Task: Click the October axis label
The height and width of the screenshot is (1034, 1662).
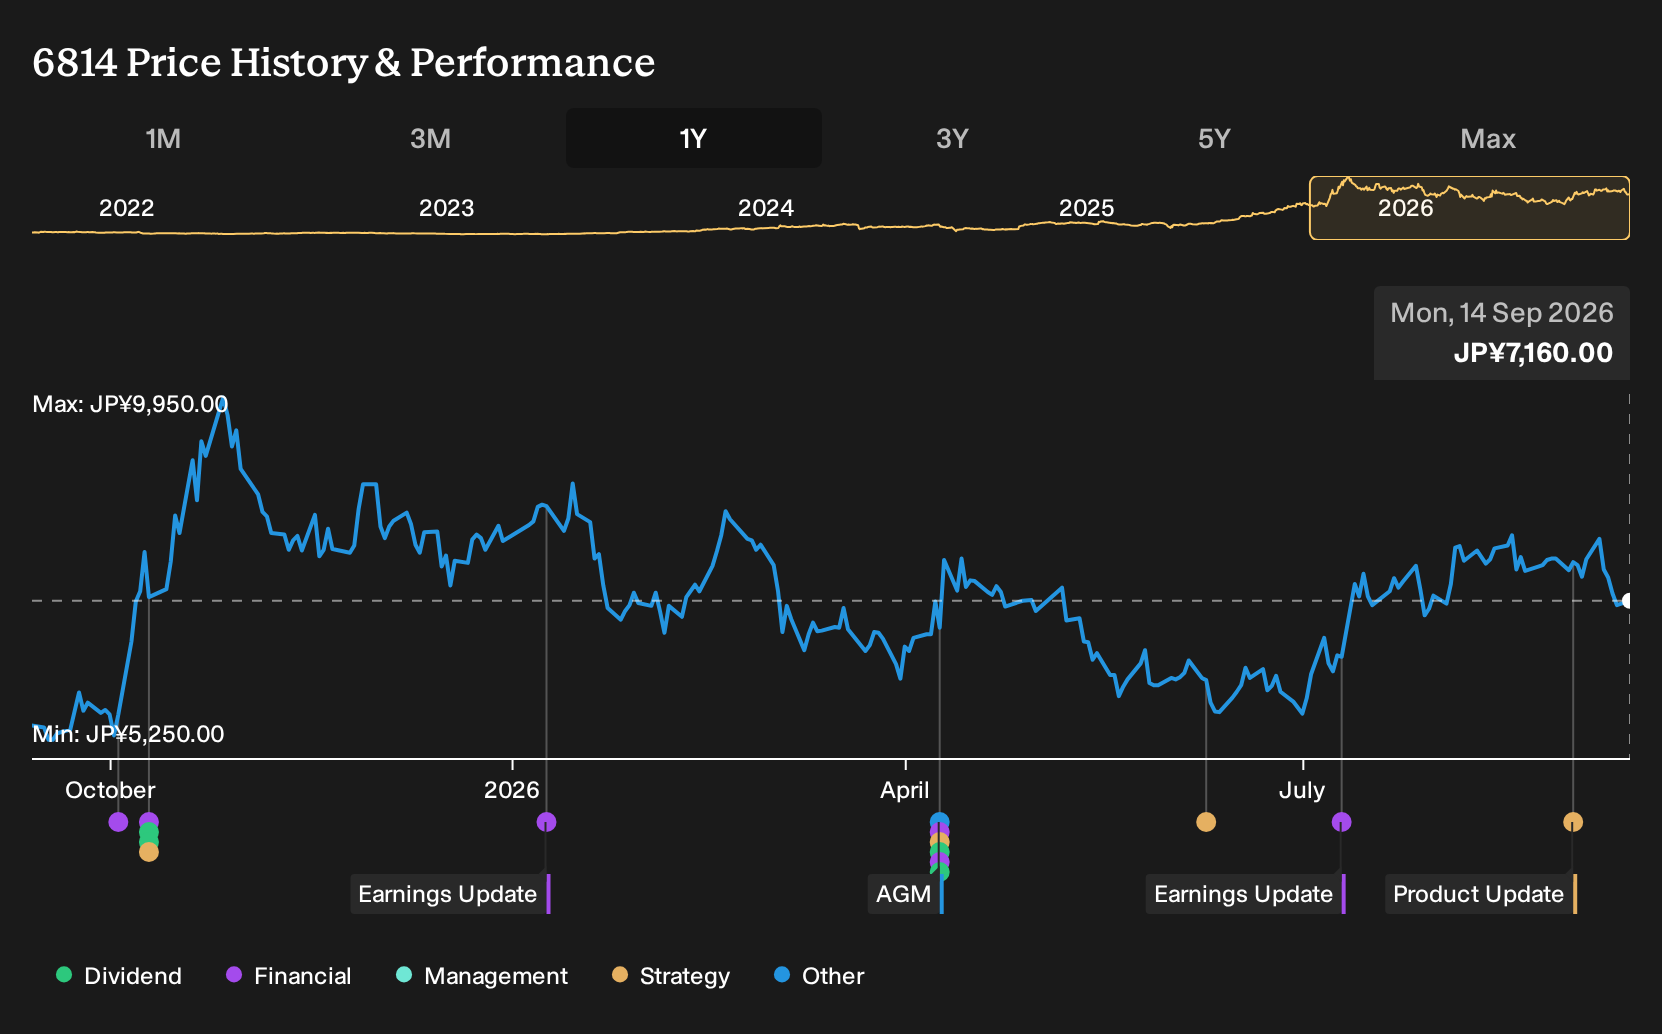Action: (x=110, y=790)
